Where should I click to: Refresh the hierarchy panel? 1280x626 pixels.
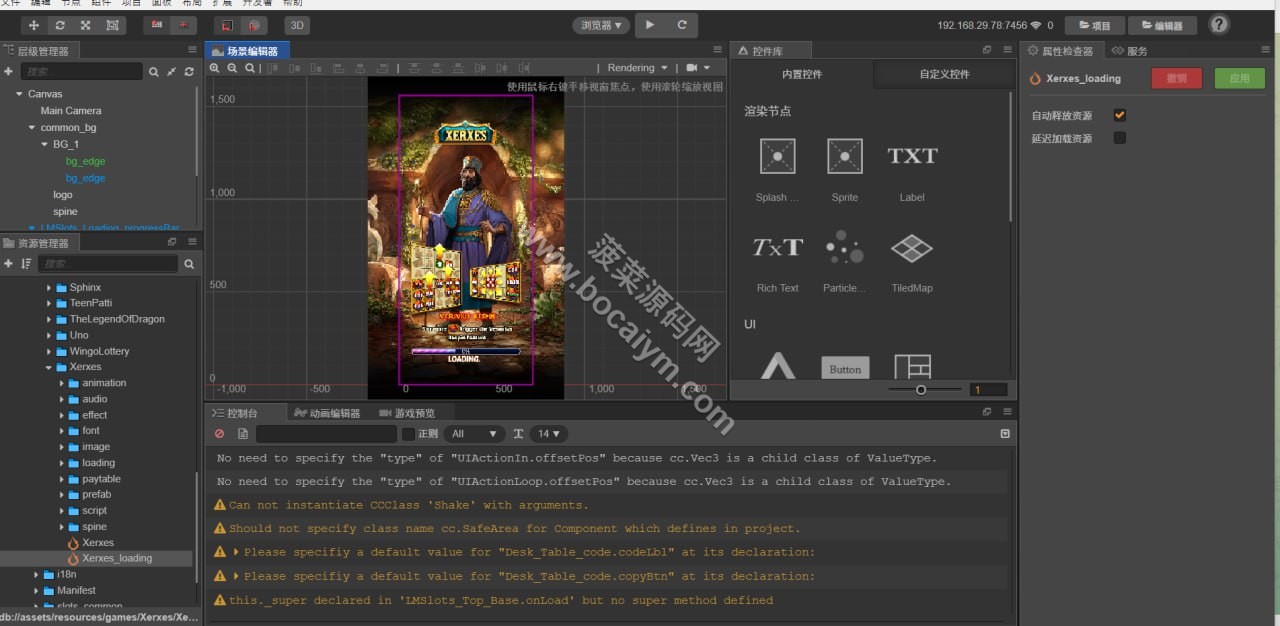pos(189,72)
